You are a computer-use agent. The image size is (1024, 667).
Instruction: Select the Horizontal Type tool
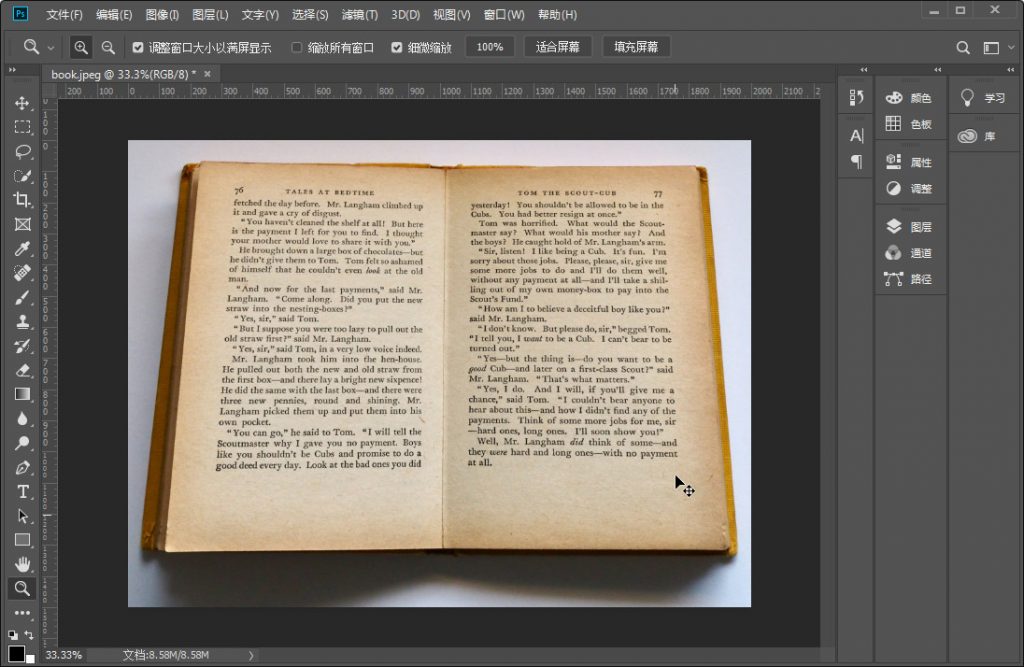click(x=22, y=491)
